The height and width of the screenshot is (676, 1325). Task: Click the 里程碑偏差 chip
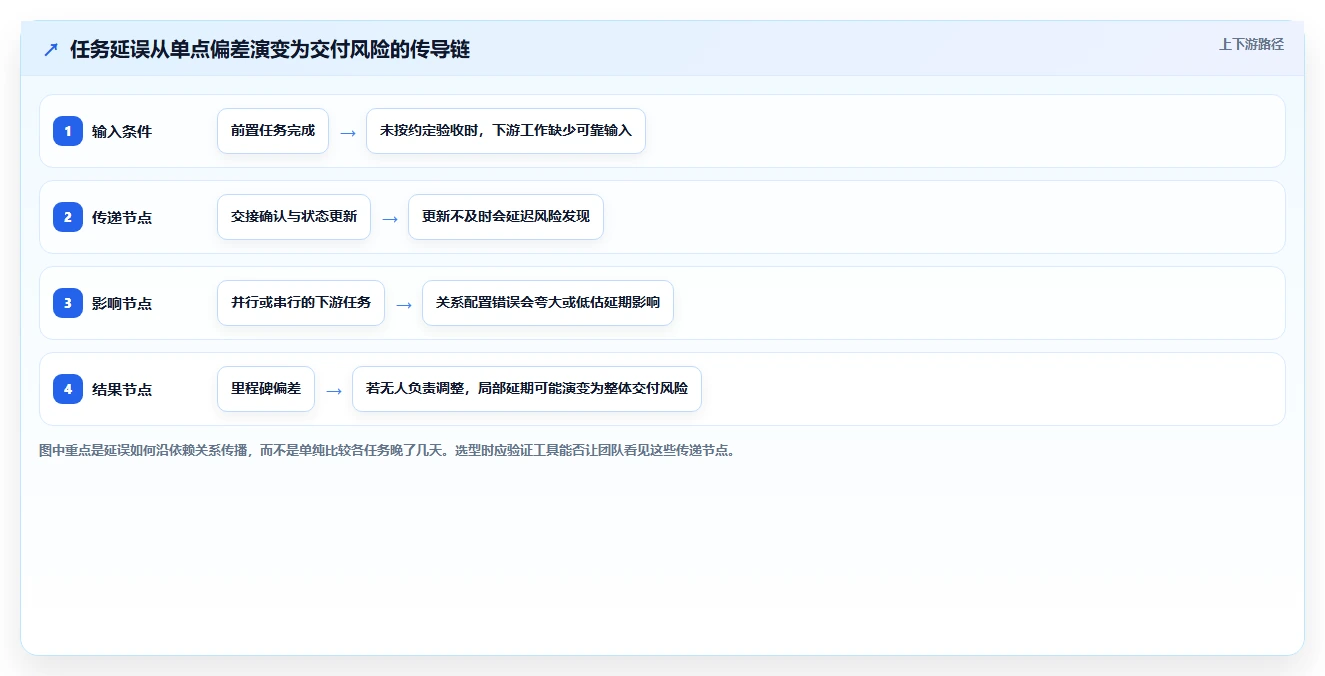coord(266,389)
